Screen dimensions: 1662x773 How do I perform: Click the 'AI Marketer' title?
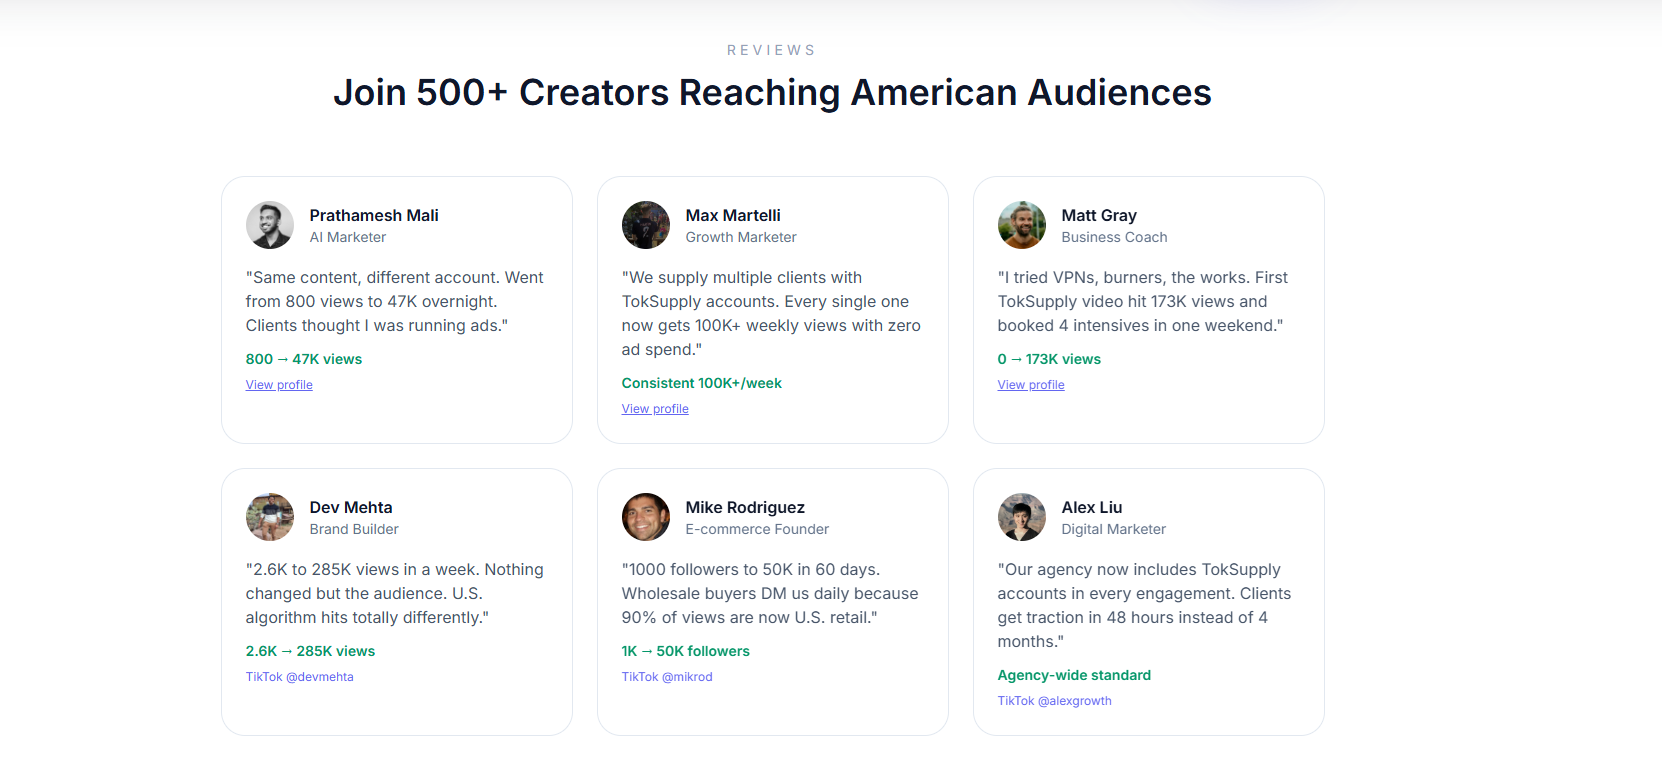coord(348,237)
